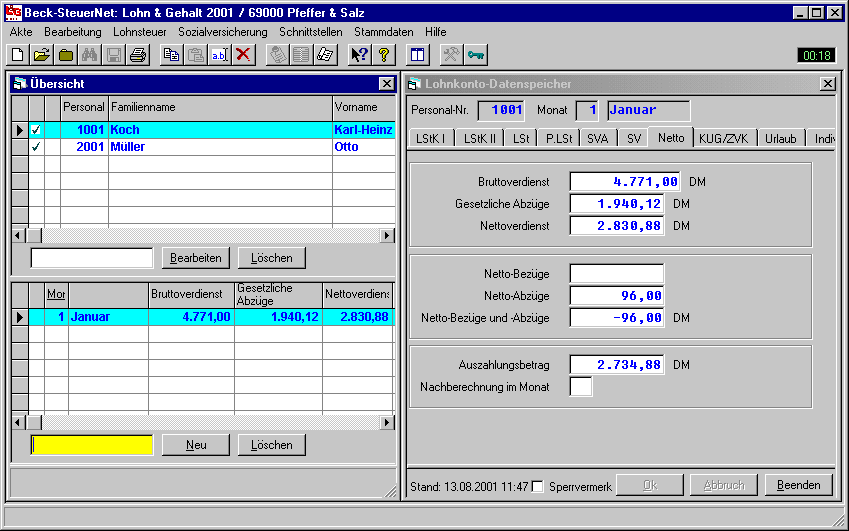Click the Auszahlungsbetrag 2.734,88 field
Viewport: 849px width, 531px height.
click(x=617, y=365)
